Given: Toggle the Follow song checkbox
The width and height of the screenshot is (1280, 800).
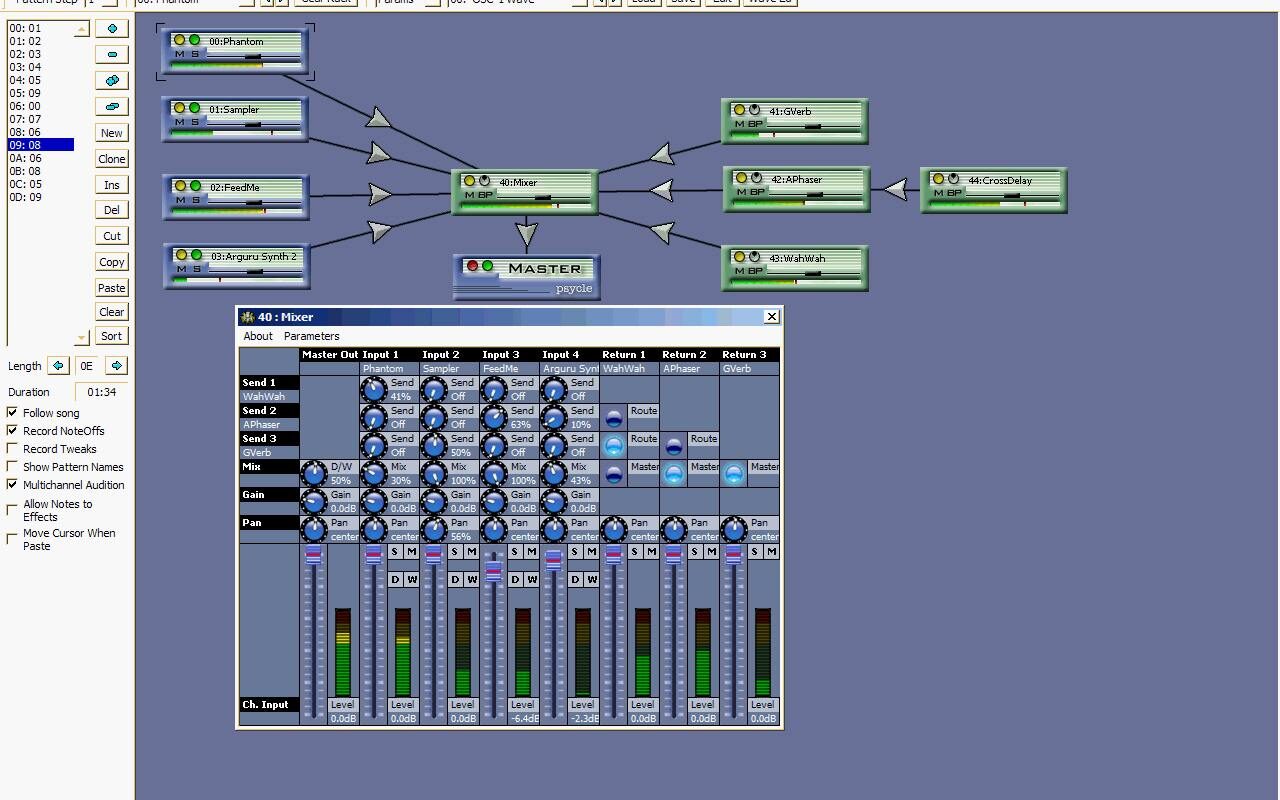Looking at the screenshot, I should click(x=12, y=413).
